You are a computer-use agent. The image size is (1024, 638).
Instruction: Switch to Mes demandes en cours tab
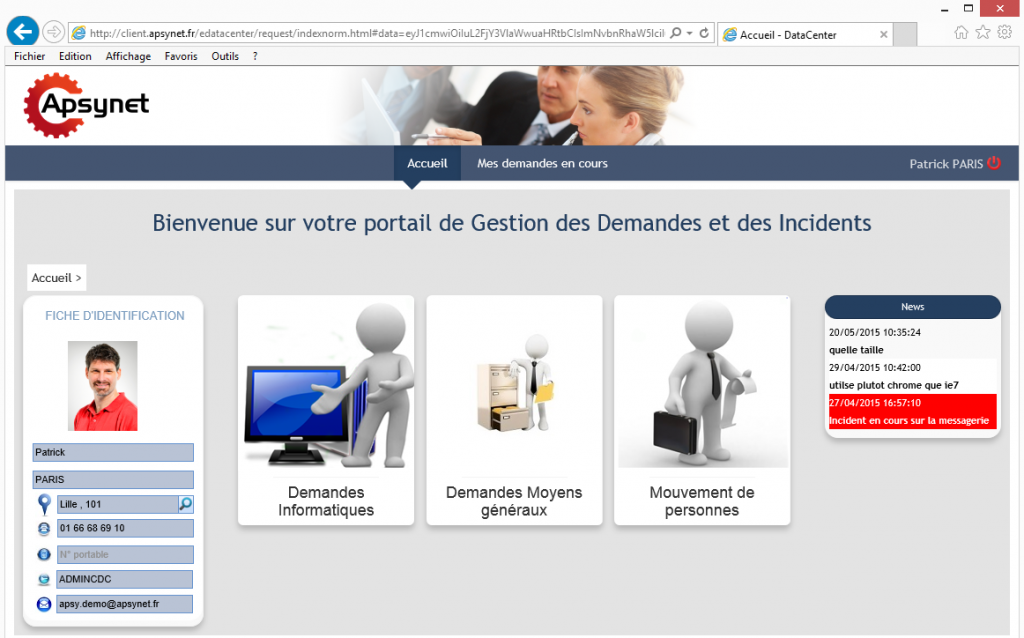coord(542,163)
